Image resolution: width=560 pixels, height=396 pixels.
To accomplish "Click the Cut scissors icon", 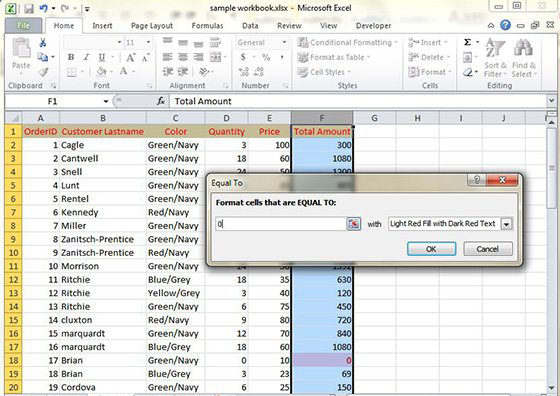I will click(x=43, y=42).
